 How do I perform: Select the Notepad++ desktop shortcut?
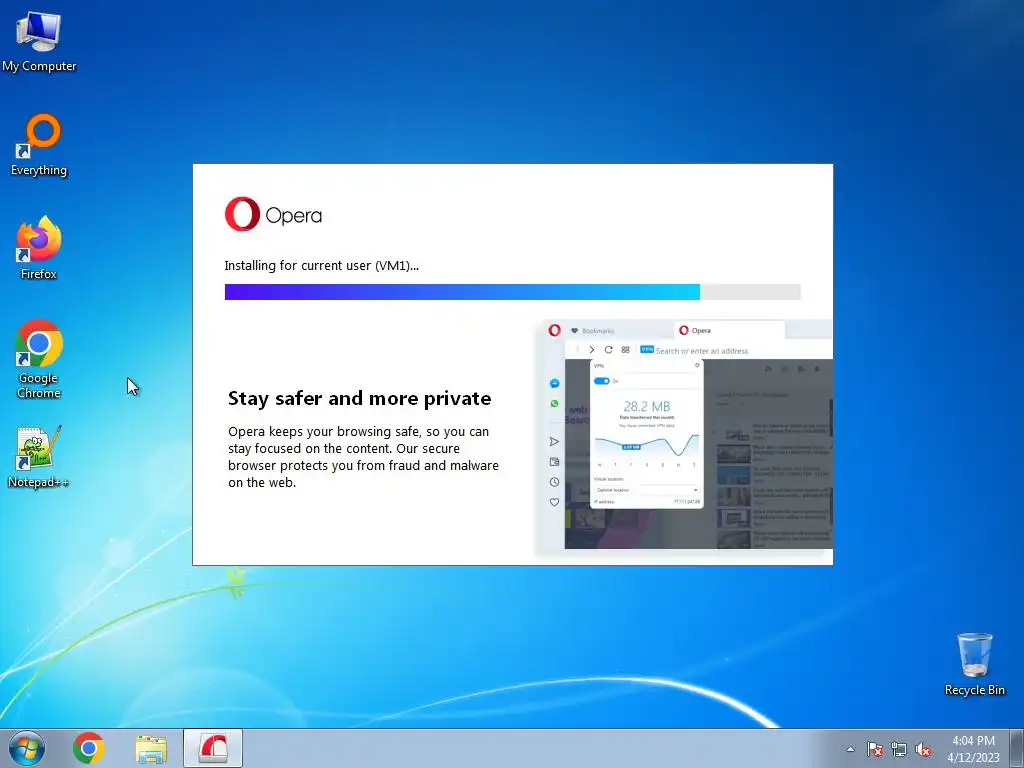[39, 457]
